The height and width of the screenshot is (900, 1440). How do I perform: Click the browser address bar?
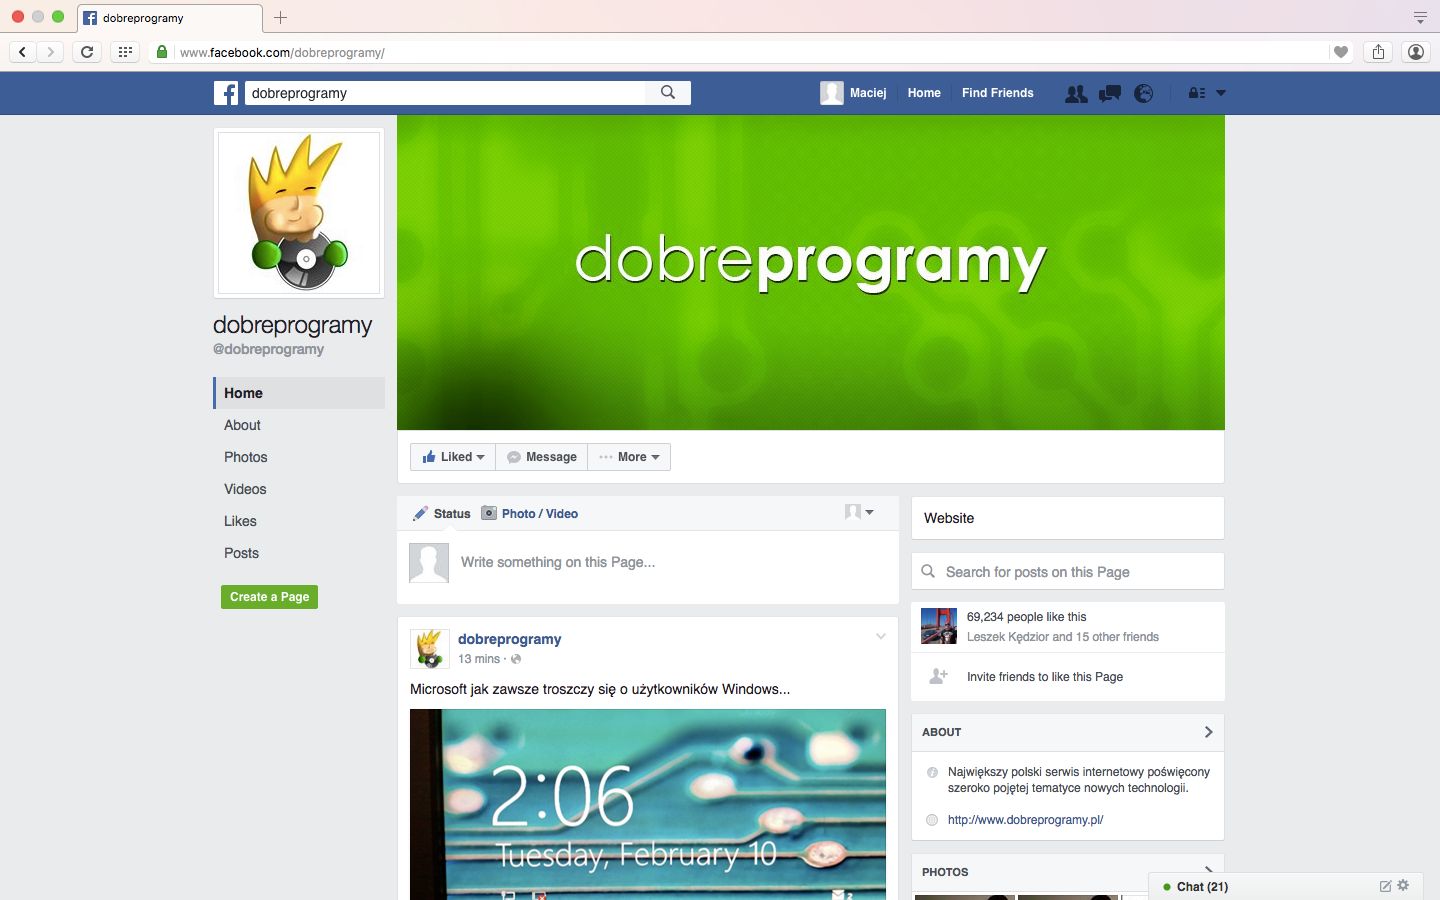[750, 52]
